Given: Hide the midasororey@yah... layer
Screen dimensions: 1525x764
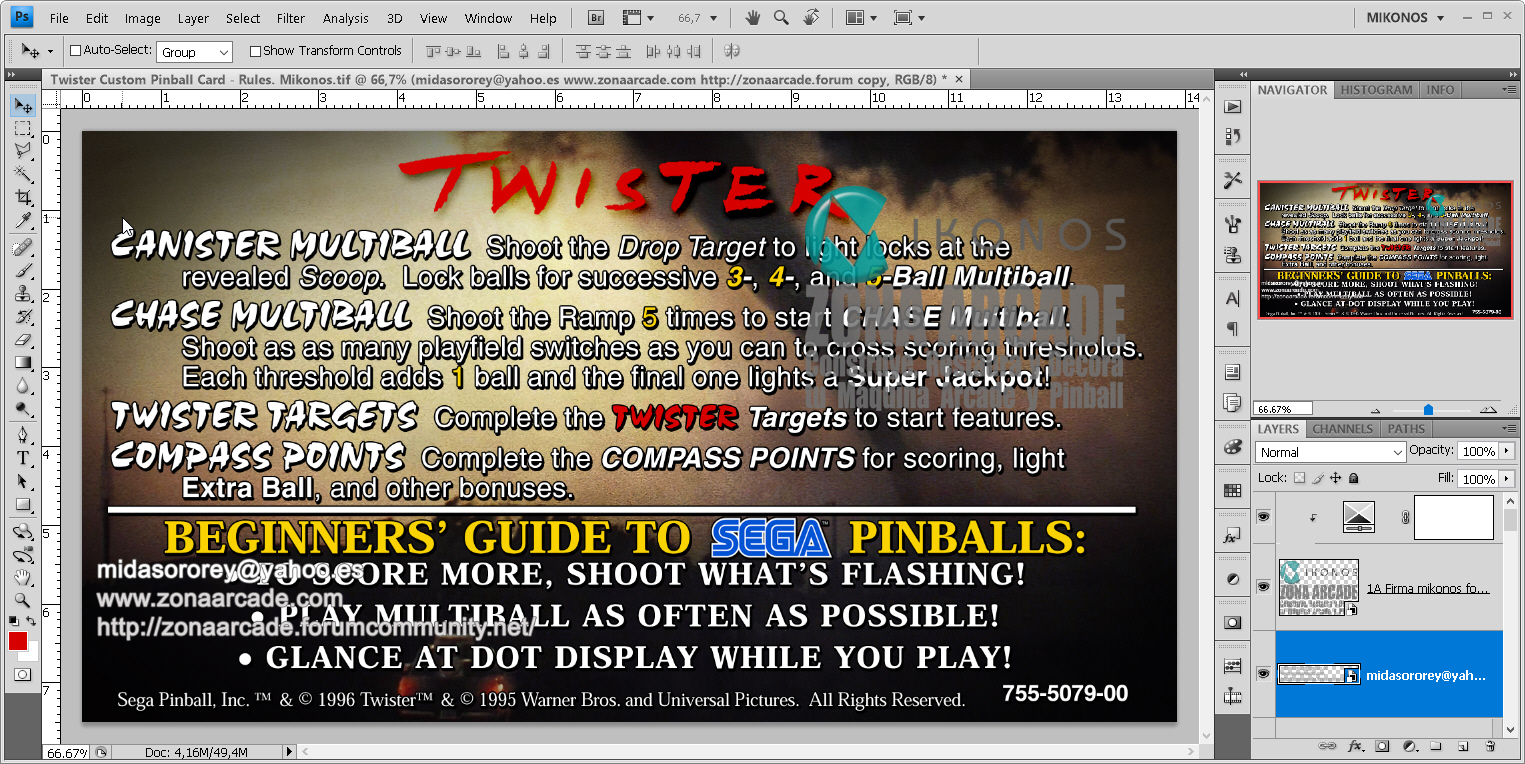Looking at the screenshot, I should click(1264, 675).
